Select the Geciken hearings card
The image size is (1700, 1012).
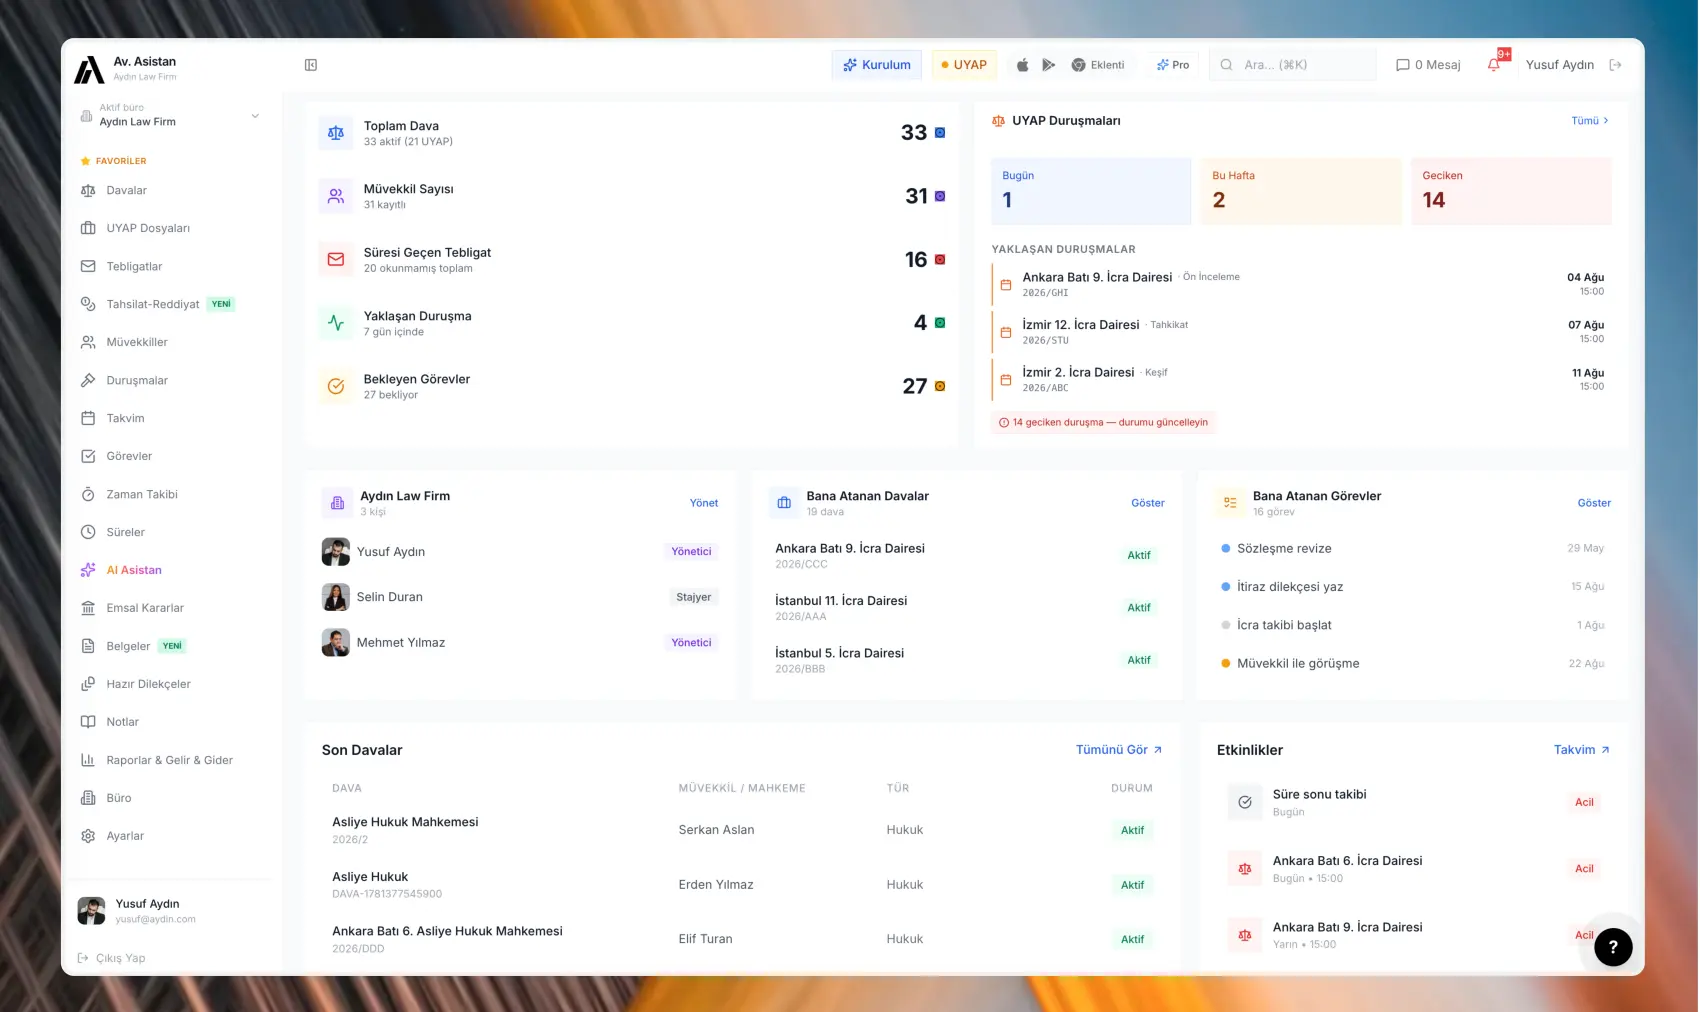(x=1511, y=191)
